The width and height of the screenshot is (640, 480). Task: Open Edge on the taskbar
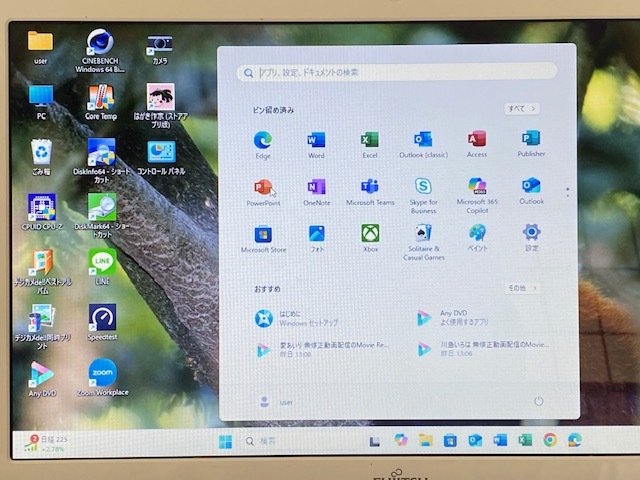coord(575,440)
